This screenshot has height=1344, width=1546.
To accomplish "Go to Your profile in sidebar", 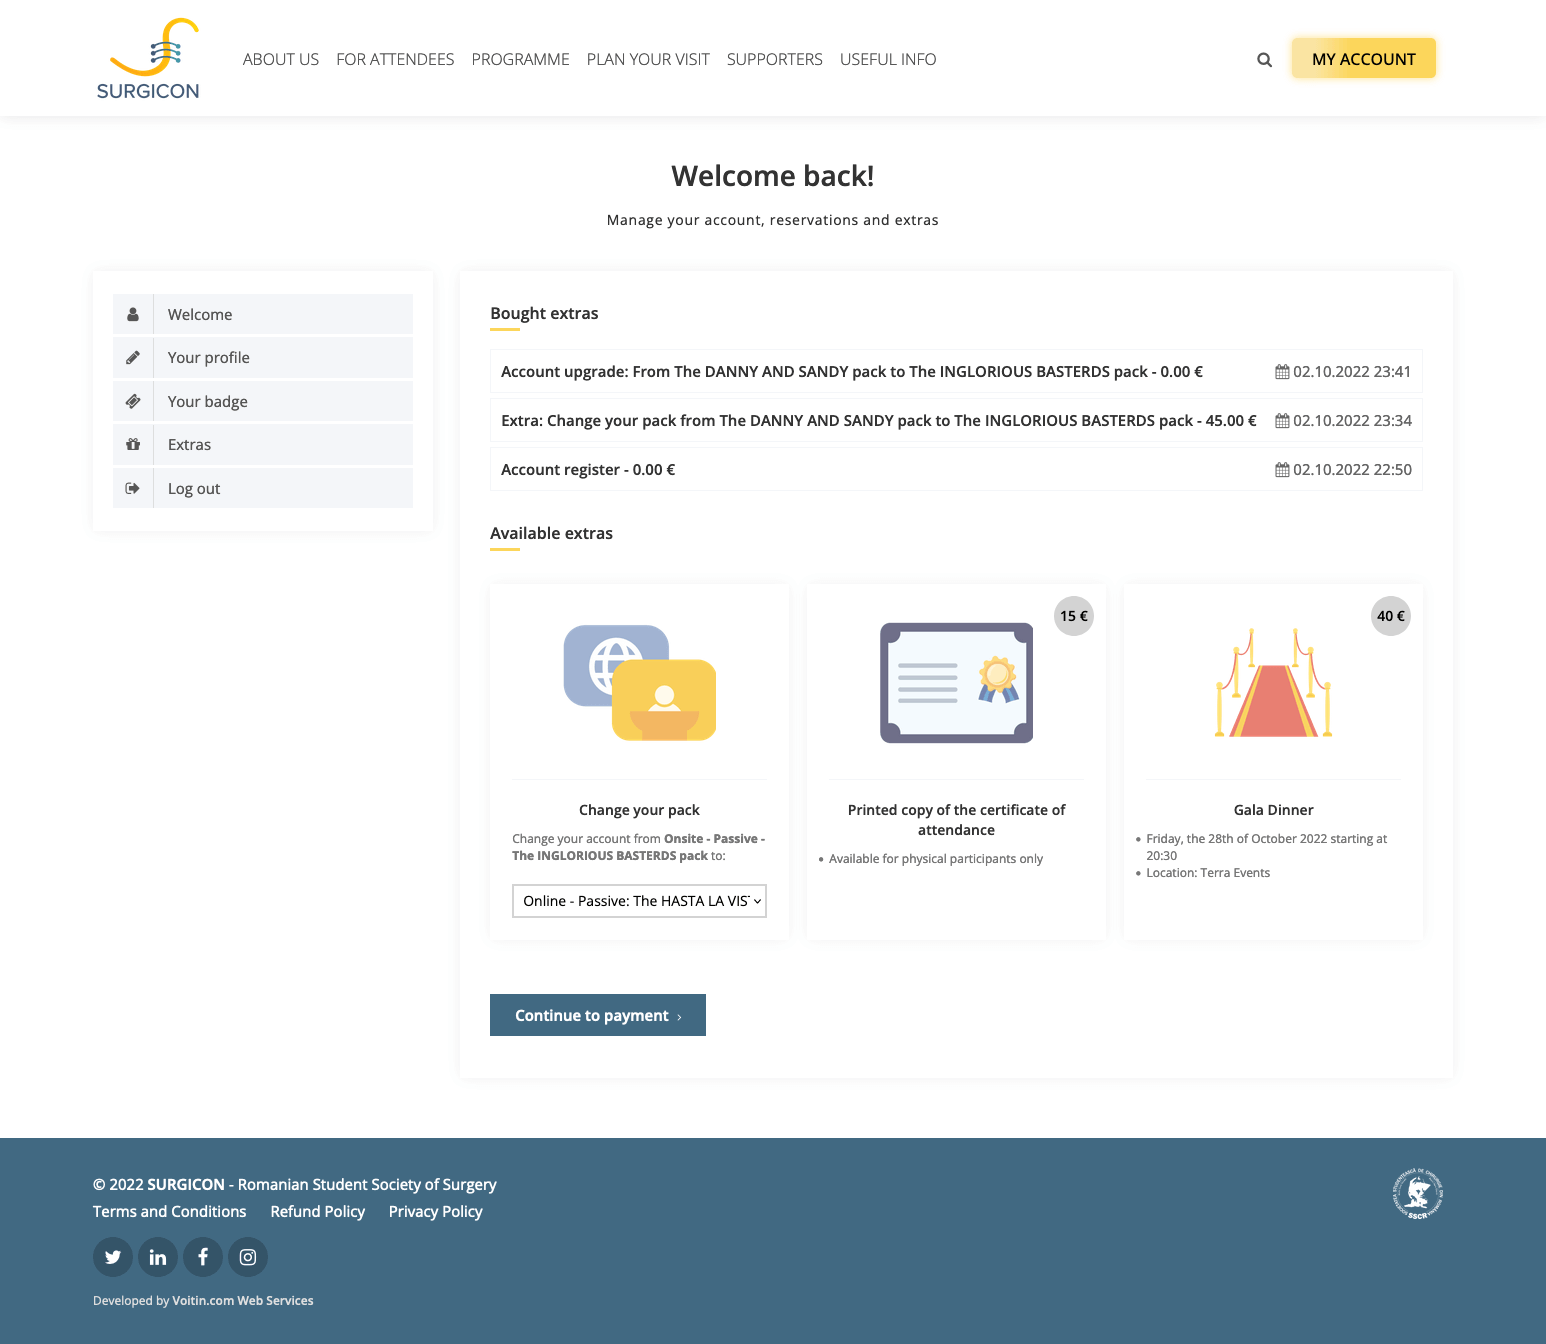I will (x=209, y=358).
